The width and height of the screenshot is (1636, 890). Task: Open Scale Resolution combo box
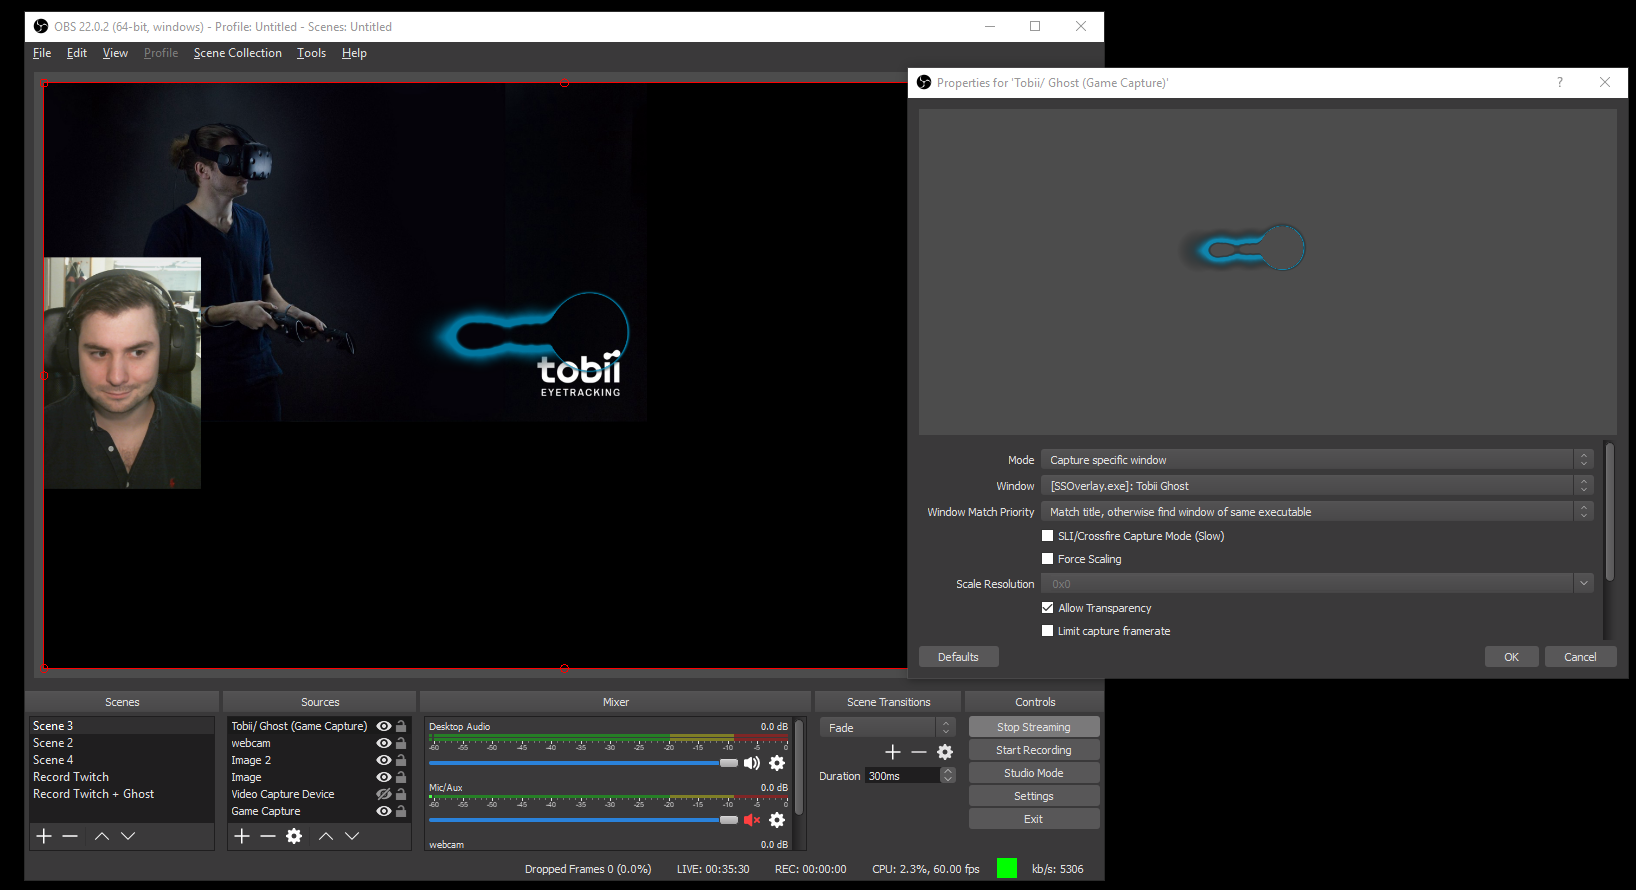(x=1317, y=584)
